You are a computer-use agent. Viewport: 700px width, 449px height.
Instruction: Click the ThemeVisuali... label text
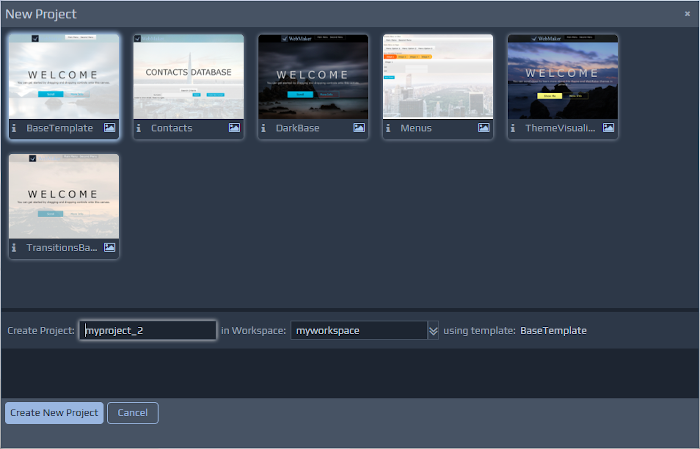[560, 128]
